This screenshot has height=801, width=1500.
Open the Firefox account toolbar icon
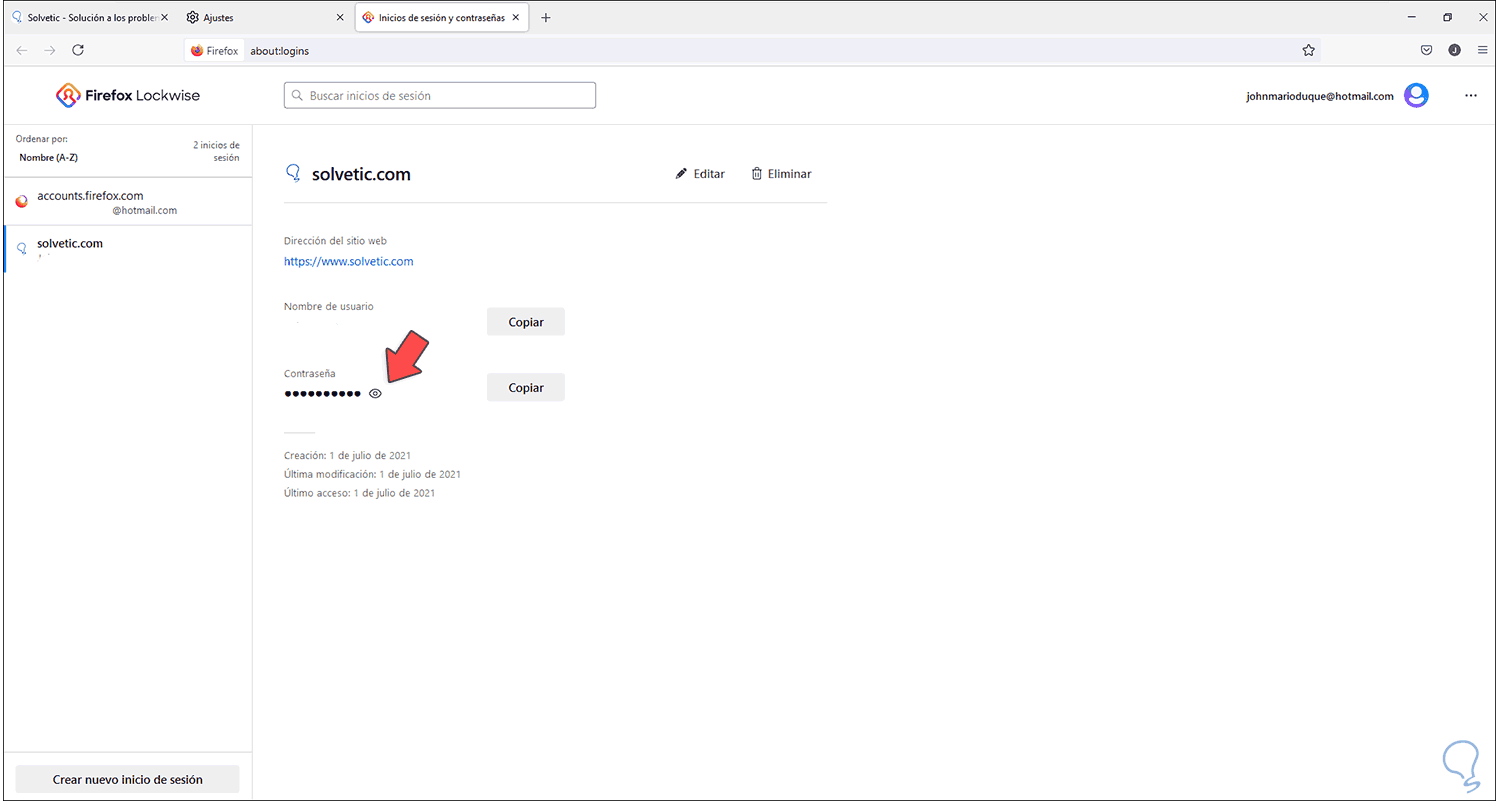(x=1454, y=50)
